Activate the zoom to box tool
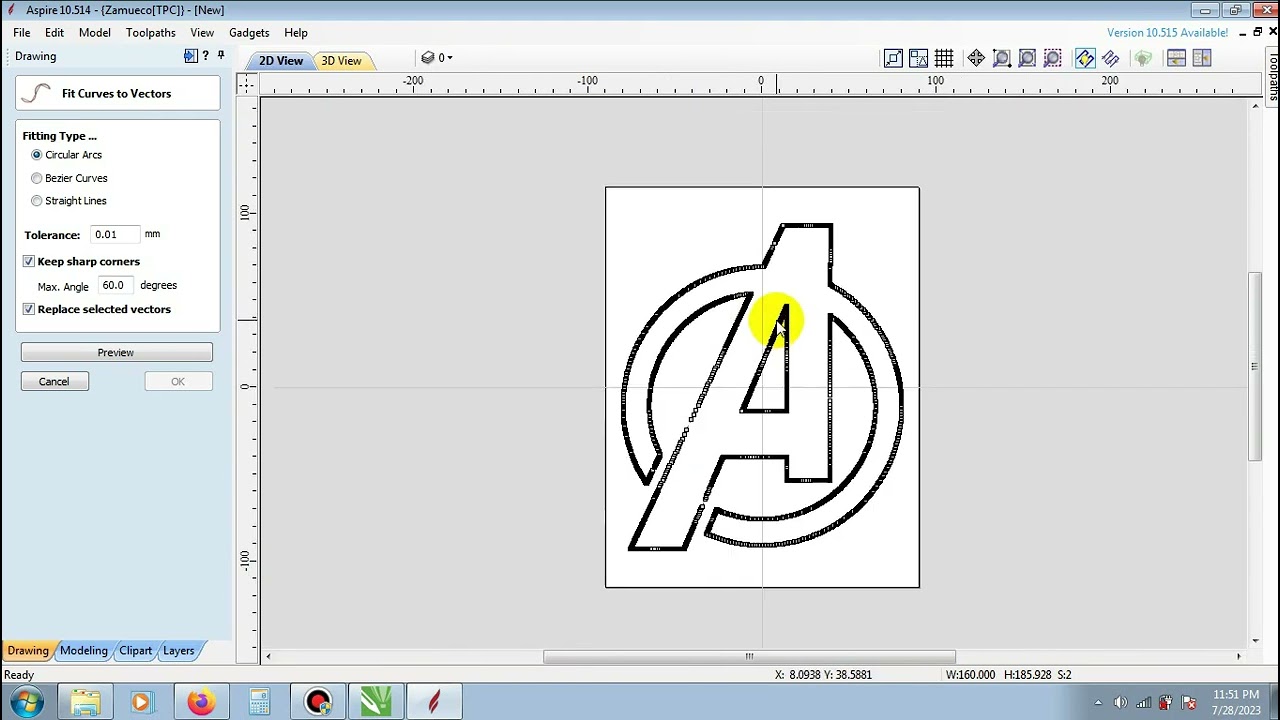This screenshot has height=720, width=1280. pyautogui.click(x=1001, y=58)
